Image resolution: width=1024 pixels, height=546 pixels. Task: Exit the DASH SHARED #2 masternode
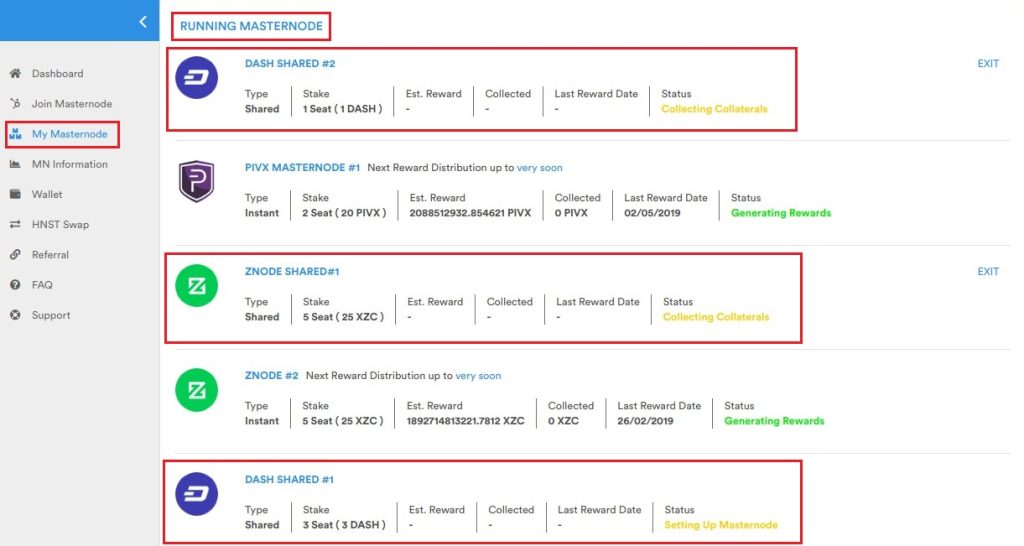point(988,64)
